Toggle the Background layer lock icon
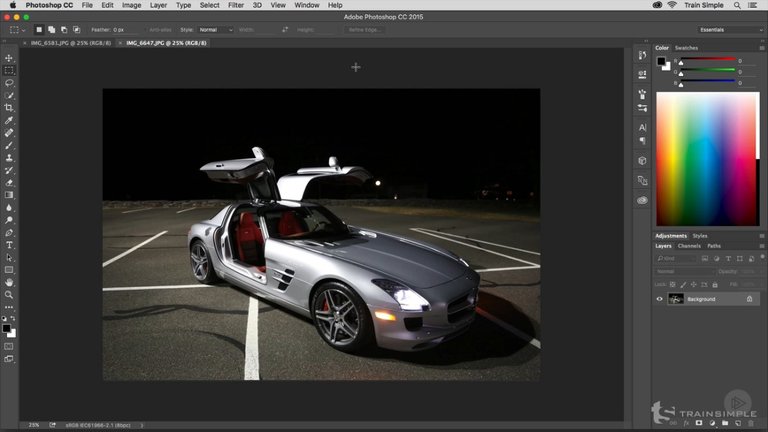 [750, 299]
